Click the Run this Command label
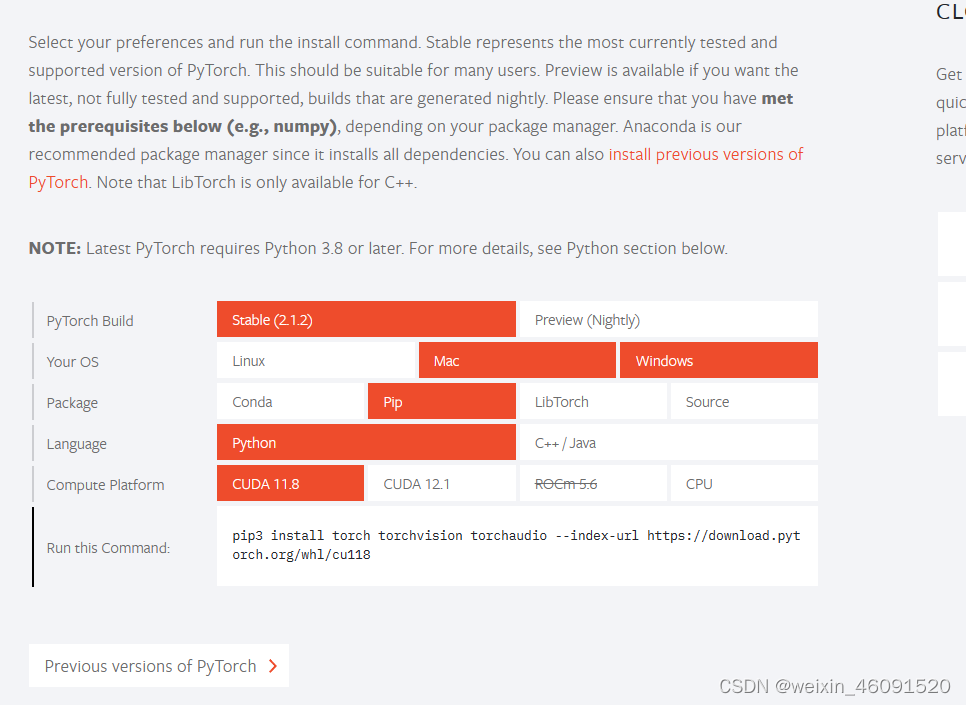Viewport: 966px width, 705px height. 108,548
